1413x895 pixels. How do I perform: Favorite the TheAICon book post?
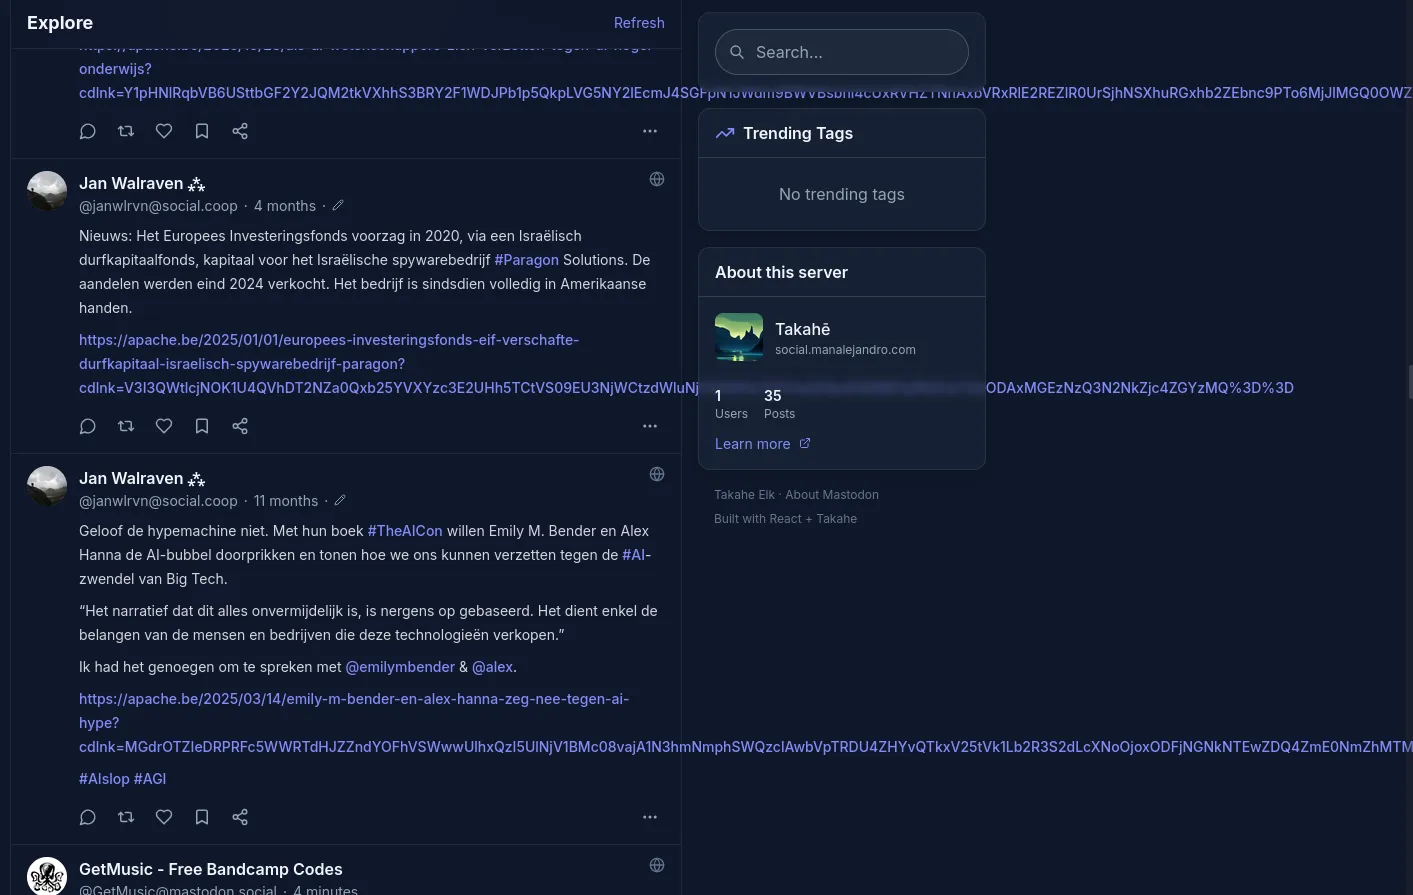point(164,817)
